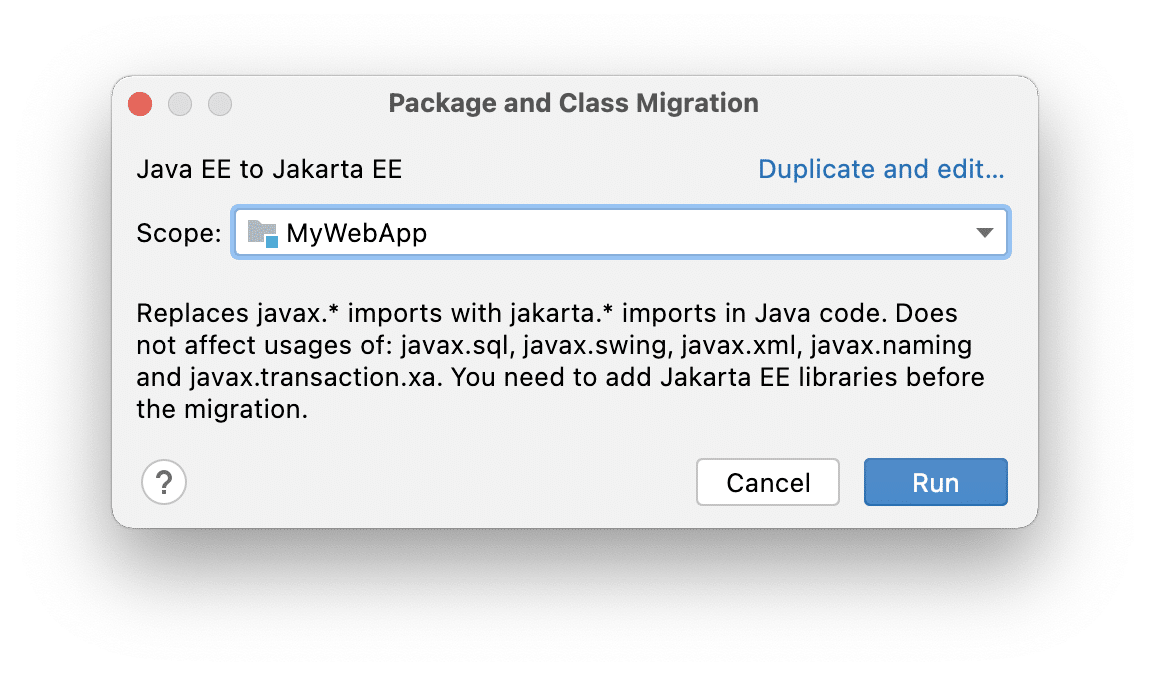Expand the Scope dropdown arrow
The image size is (1150, 676).
tap(984, 232)
